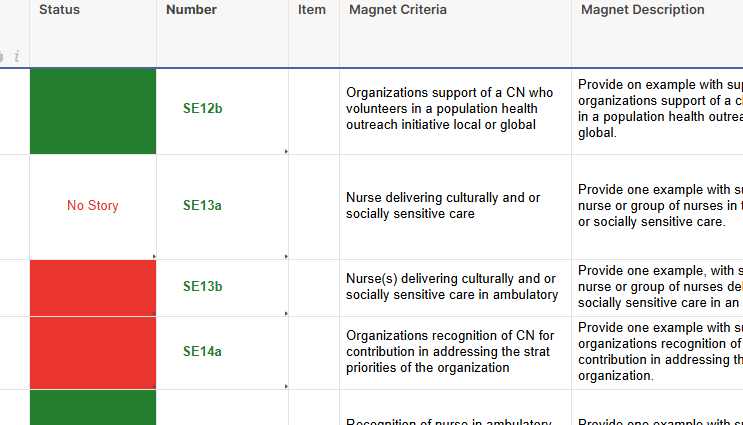This screenshot has height=425, width=743.
Task: Click the overflow triangle in SE14a Number cell
Action: coord(286,387)
